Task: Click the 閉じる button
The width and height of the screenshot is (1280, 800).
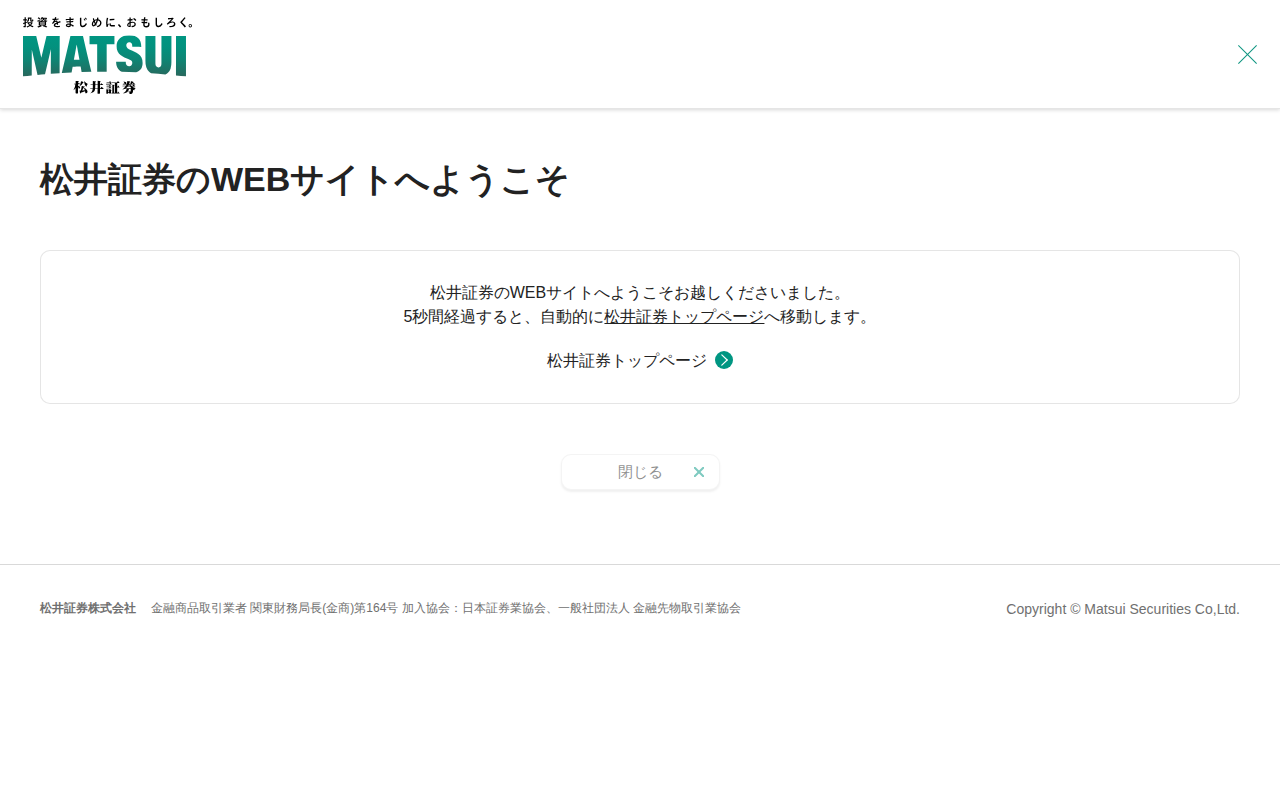Action: (640, 472)
